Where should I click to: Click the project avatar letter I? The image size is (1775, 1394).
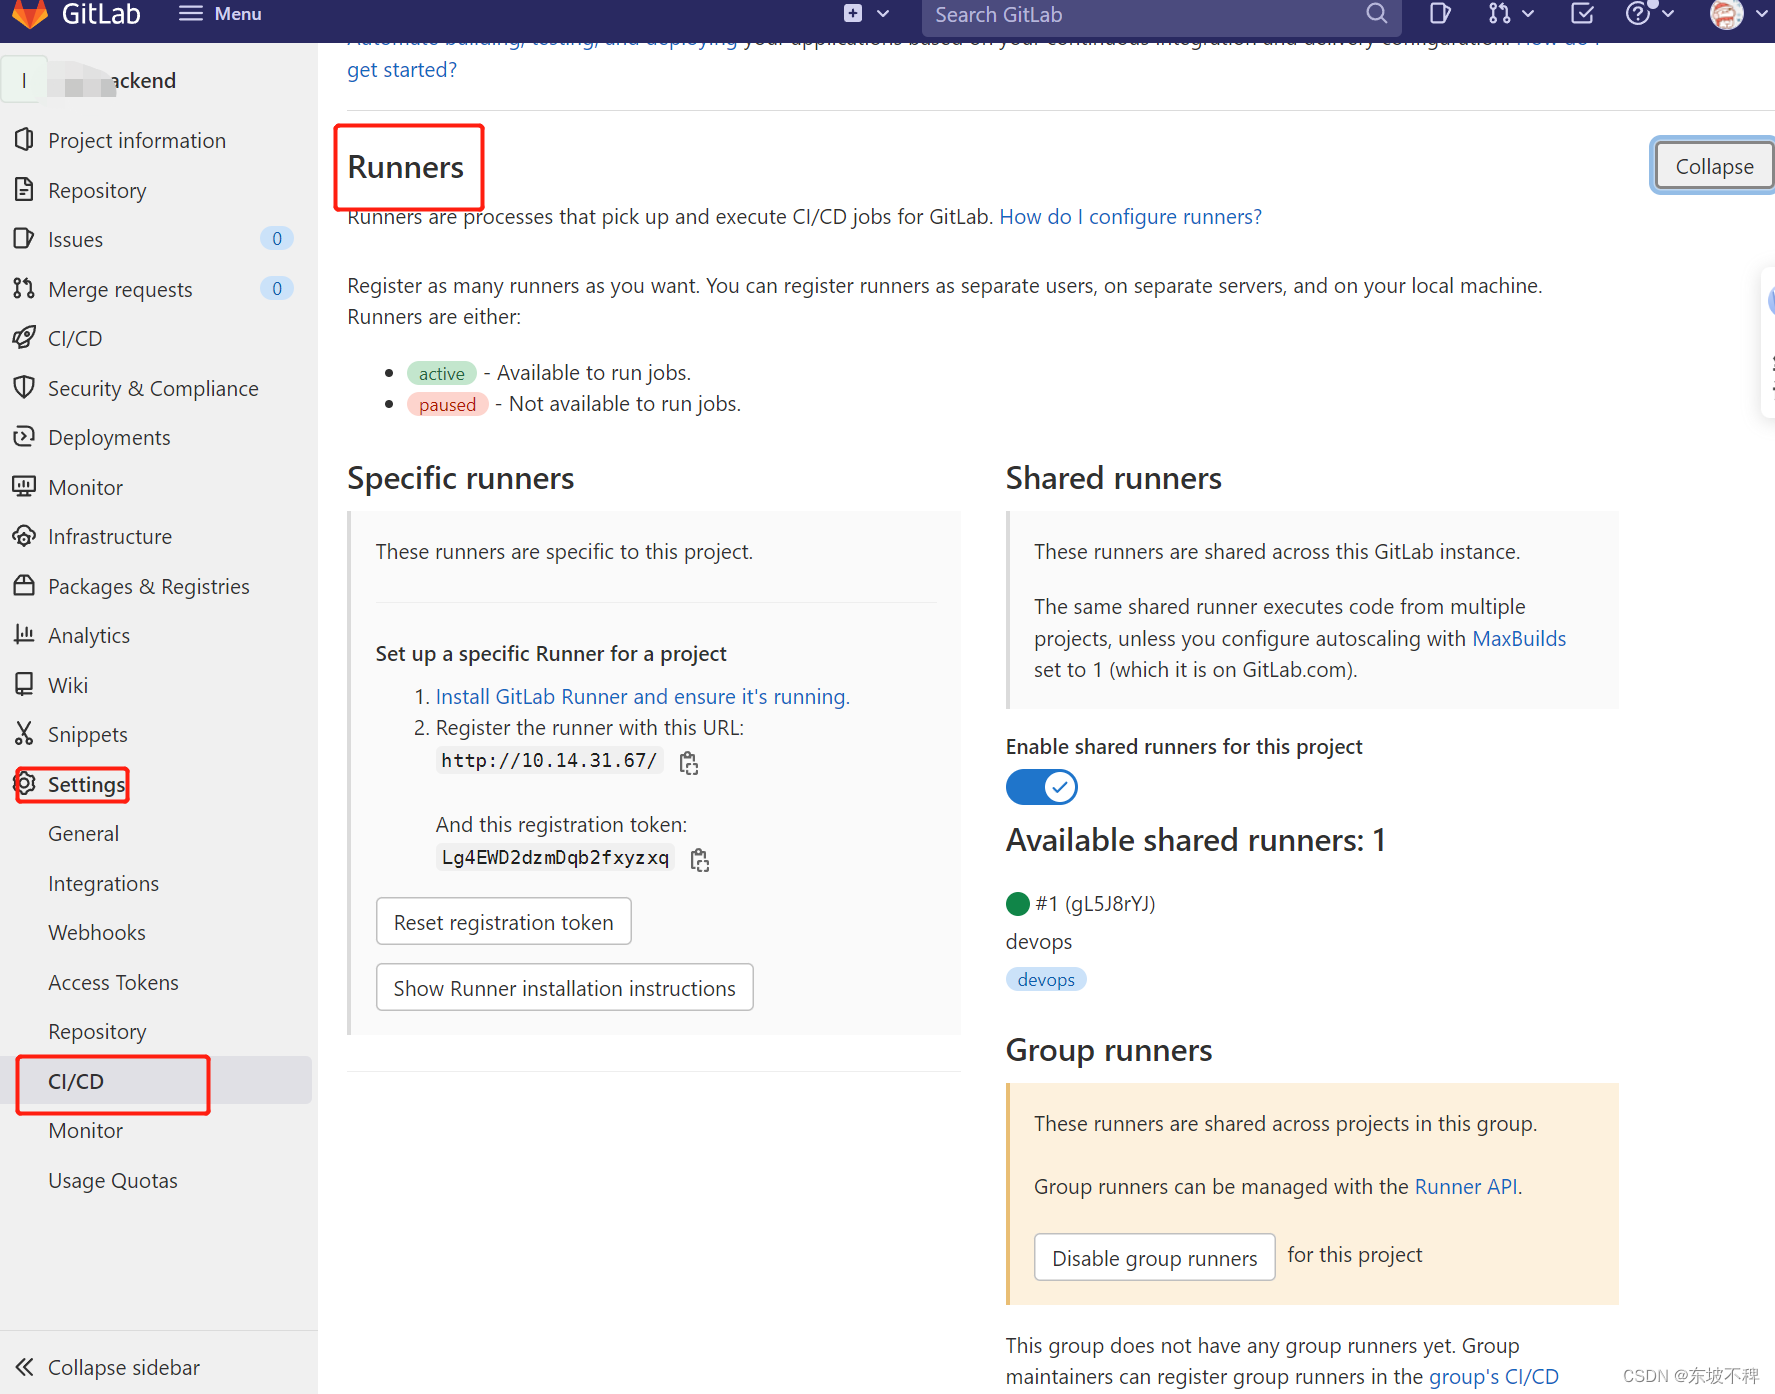tap(24, 81)
